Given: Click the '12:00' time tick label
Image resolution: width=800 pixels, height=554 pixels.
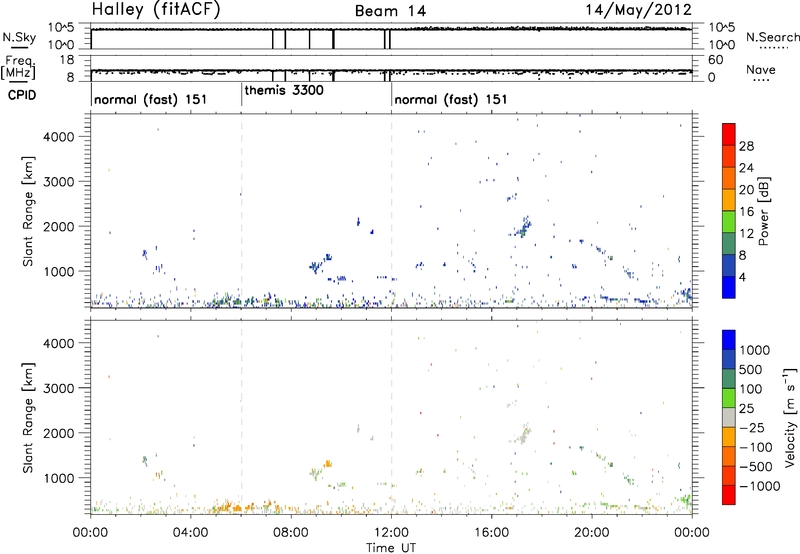Looking at the screenshot, I should pyautogui.click(x=391, y=533).
